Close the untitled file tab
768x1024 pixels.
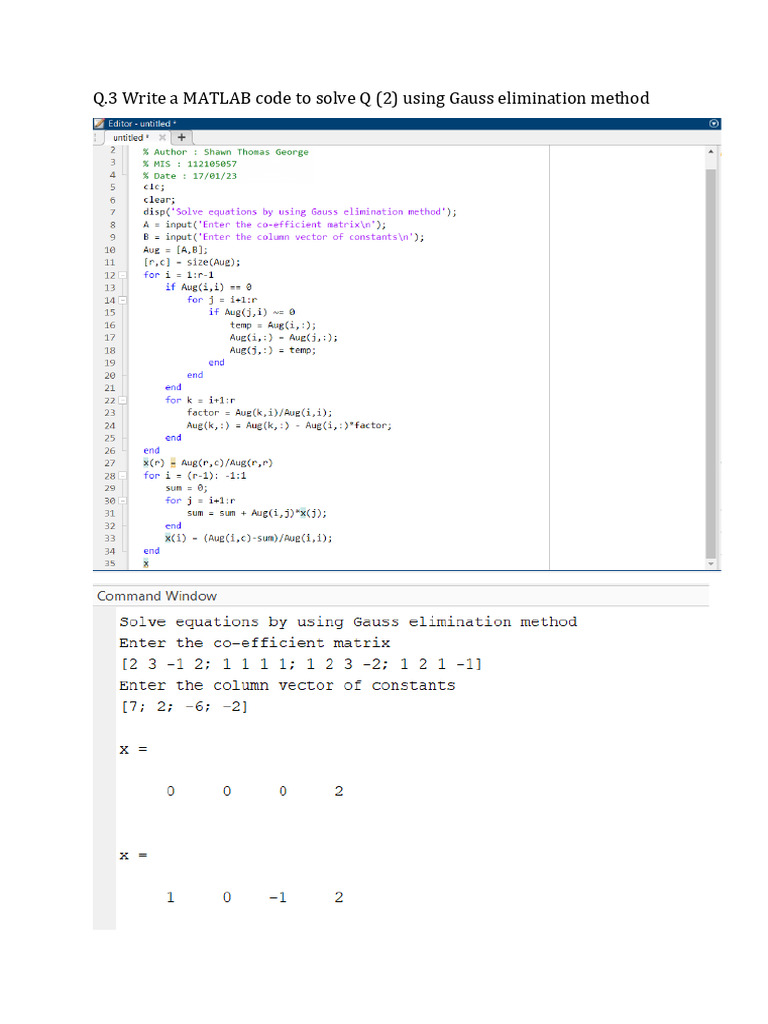click(162, 137)
